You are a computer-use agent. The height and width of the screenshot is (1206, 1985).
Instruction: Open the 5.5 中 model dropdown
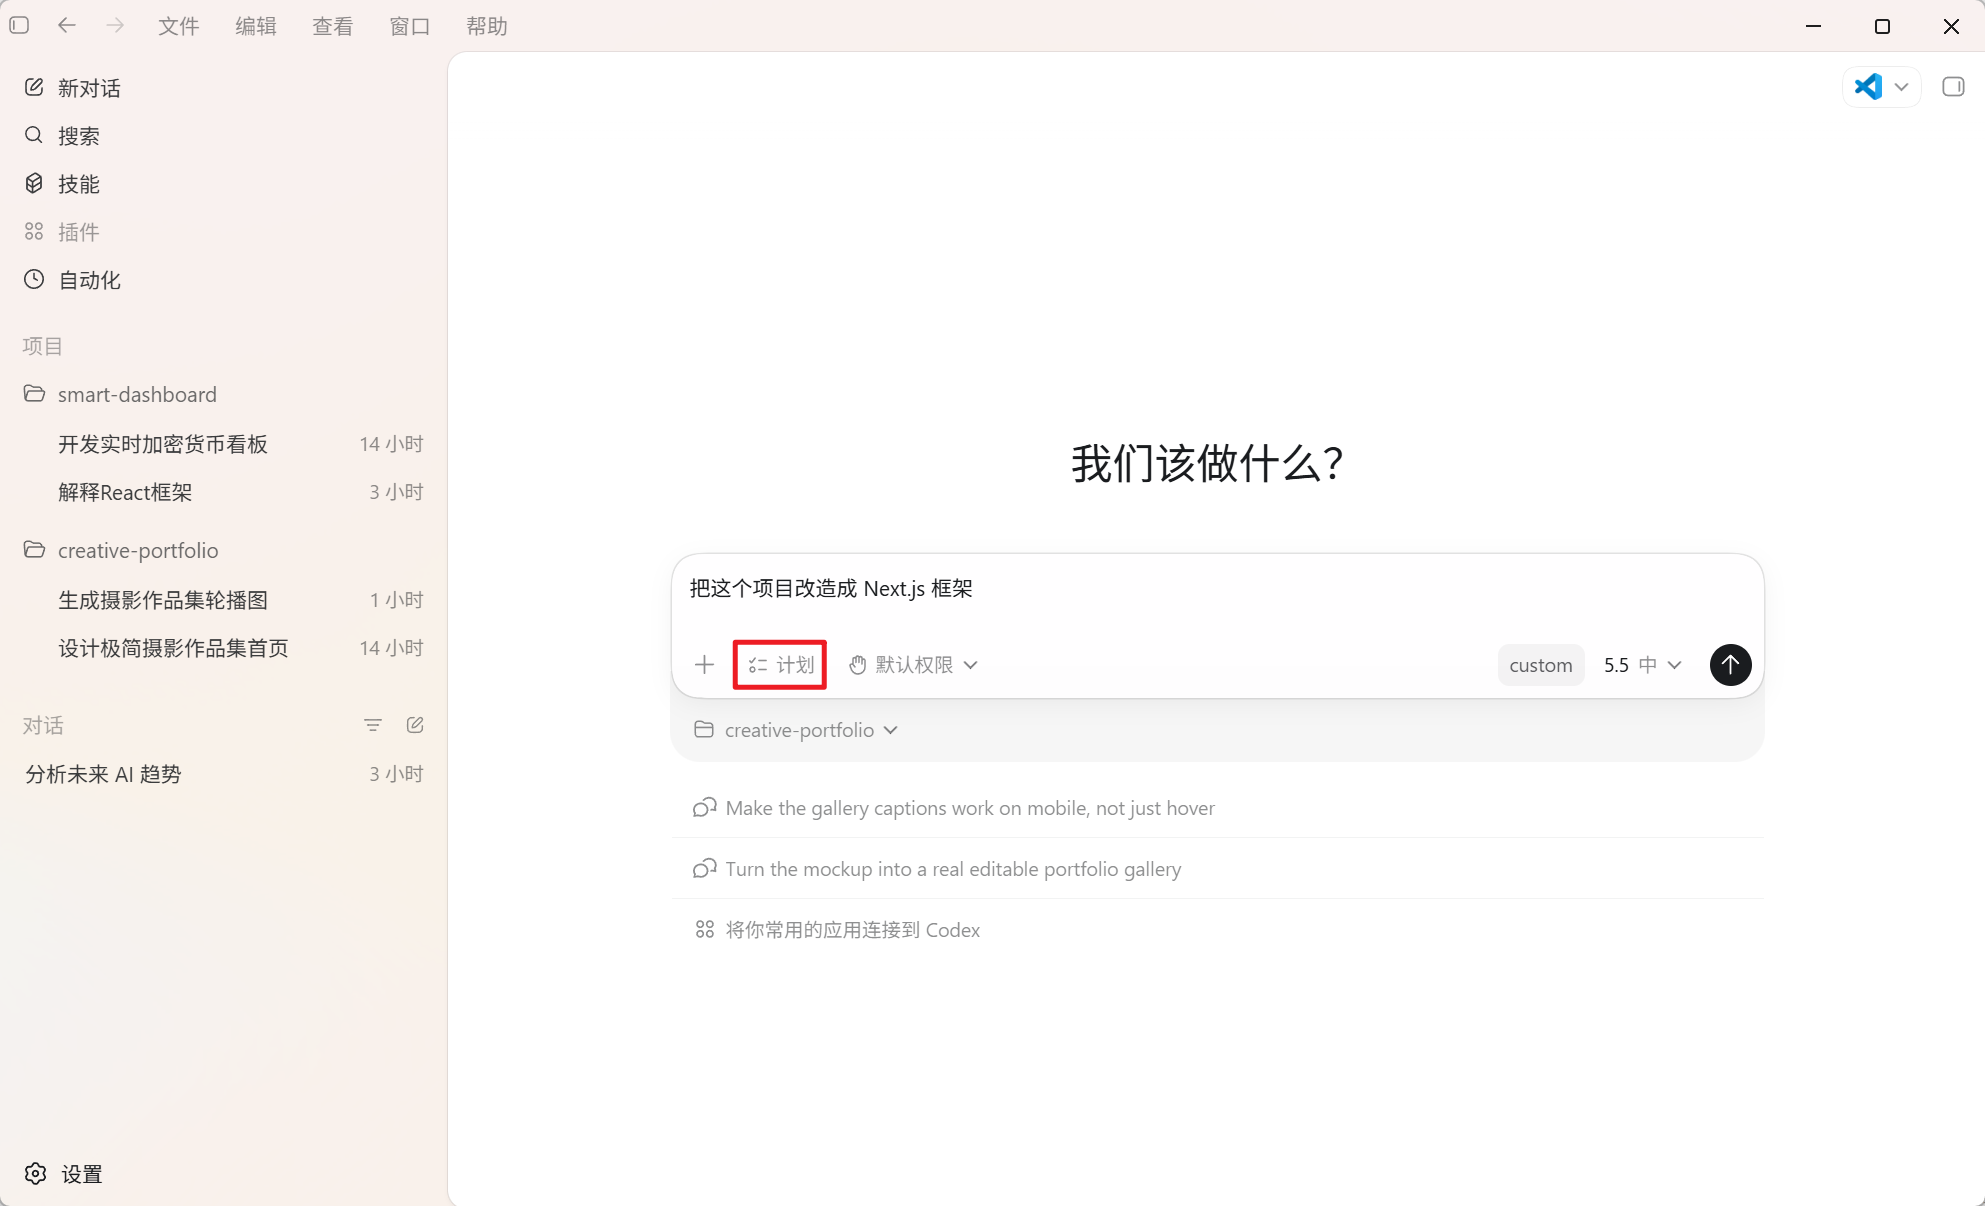pos(1643,665)
